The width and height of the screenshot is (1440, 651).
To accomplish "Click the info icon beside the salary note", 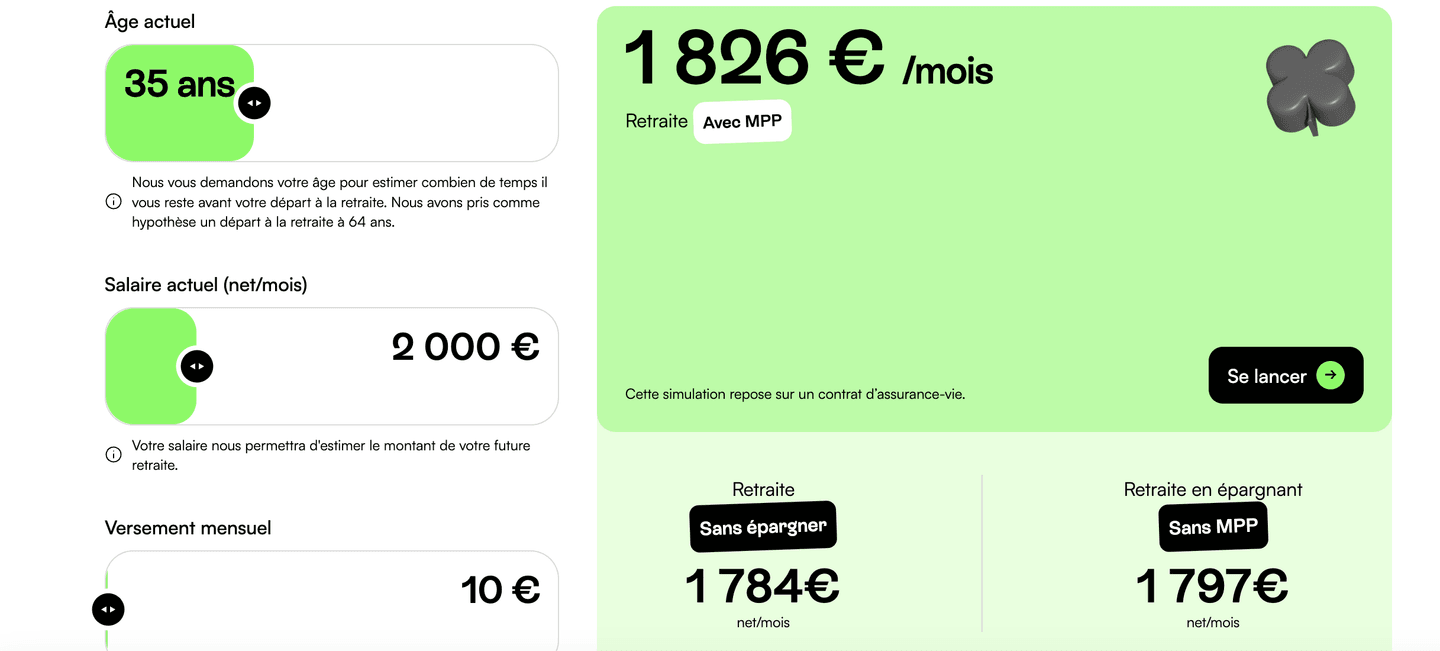I will 113,455.
